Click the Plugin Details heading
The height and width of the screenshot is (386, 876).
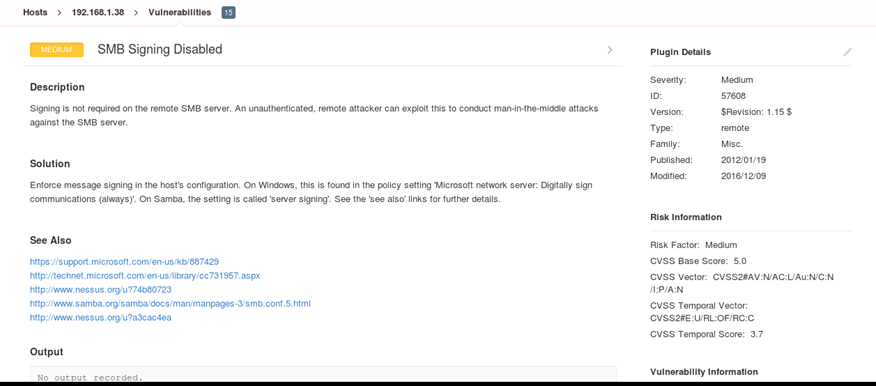click(x=680, y=52)
